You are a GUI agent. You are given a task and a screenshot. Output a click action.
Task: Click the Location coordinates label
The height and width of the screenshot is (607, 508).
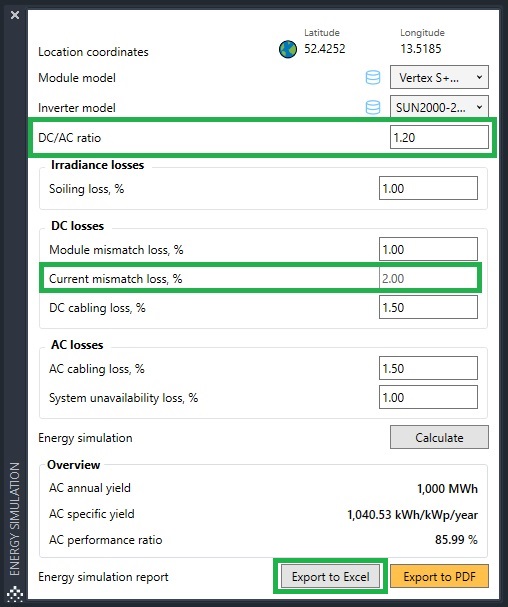click(x=93, y=52)
